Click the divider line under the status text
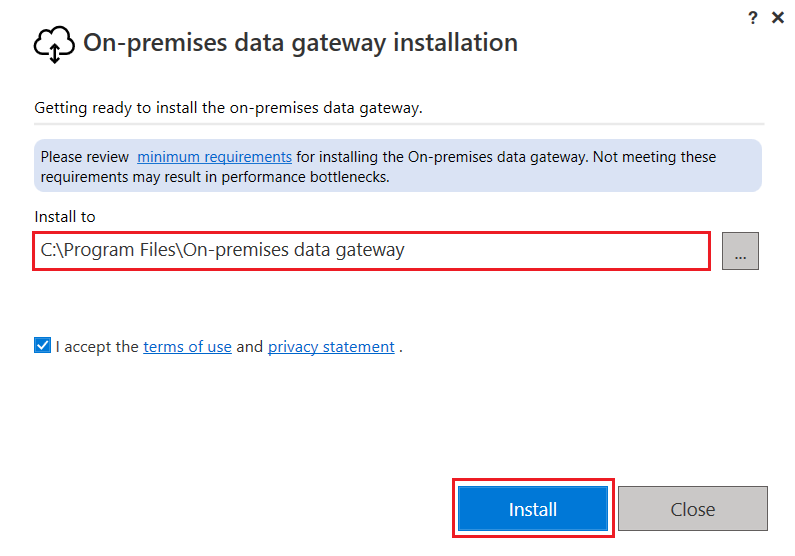Screen dimensions: 795x556 (x=399, y=124)
